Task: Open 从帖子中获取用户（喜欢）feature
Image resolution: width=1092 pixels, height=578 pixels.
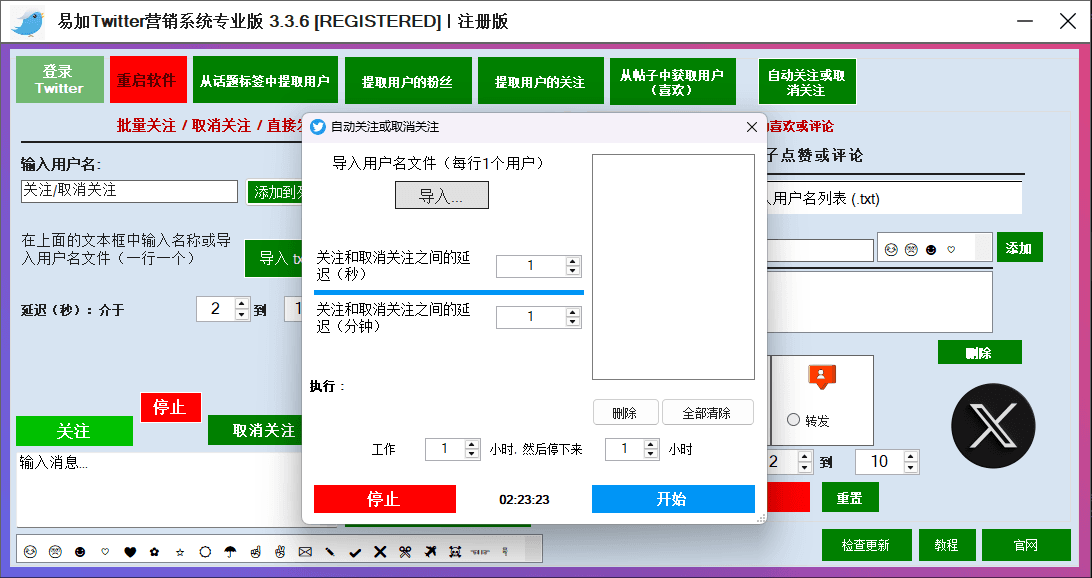Action: 673,81
